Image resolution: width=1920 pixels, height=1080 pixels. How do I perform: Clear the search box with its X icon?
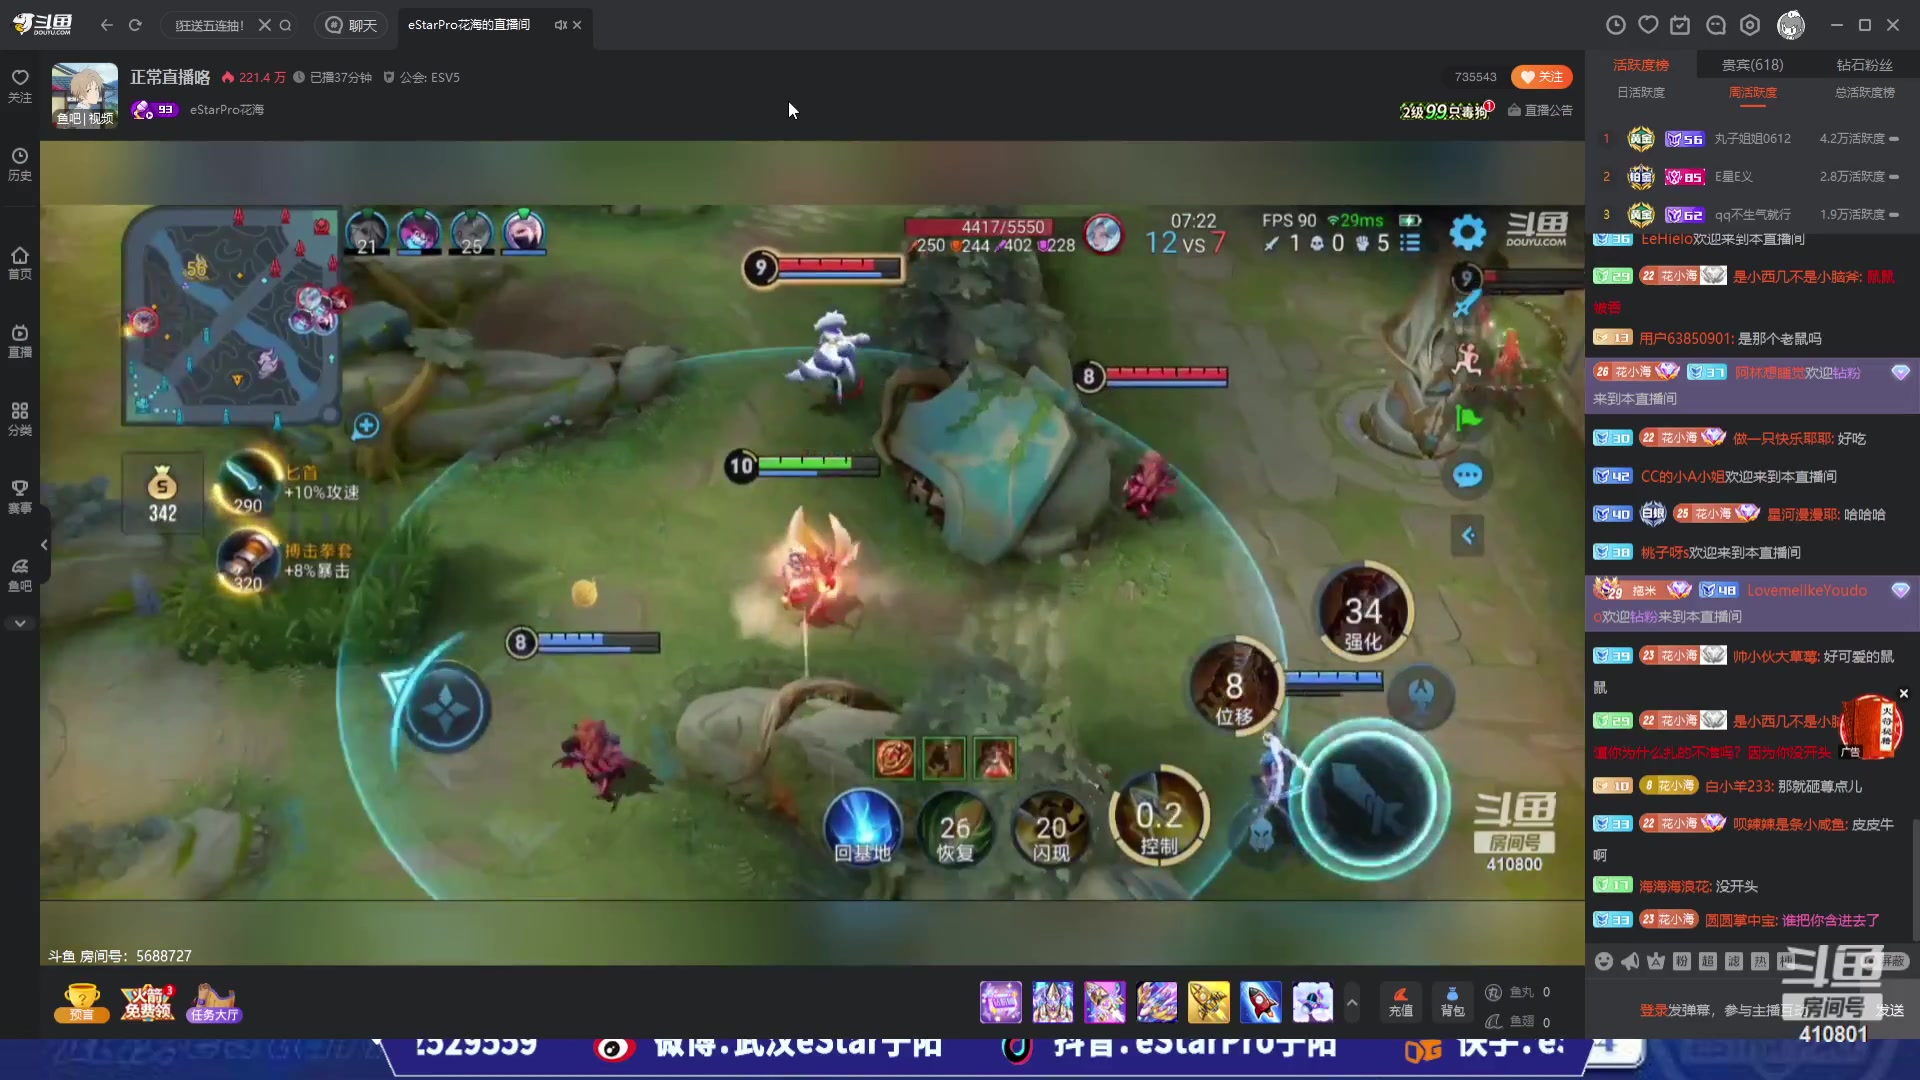(264, 25)
